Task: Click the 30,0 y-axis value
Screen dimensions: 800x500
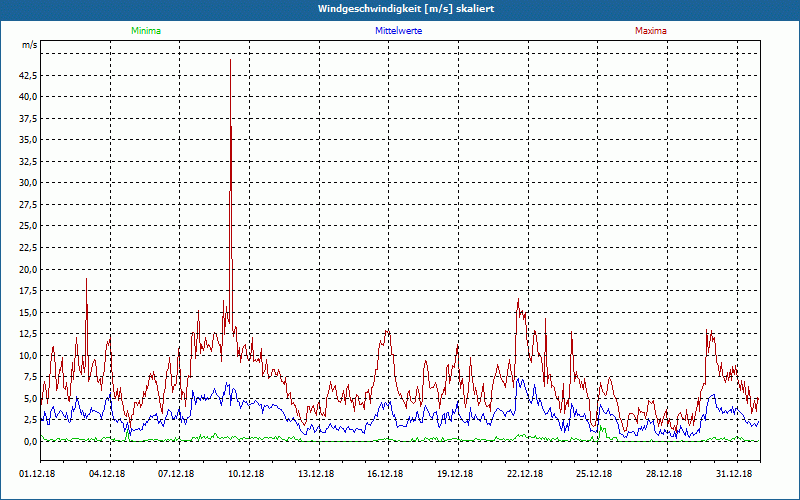Action: [x=28, y=183]
